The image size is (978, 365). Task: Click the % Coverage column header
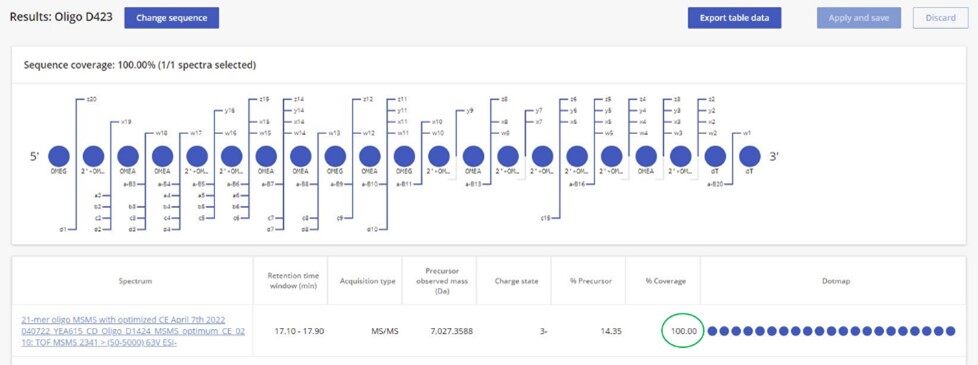(666, 281)
